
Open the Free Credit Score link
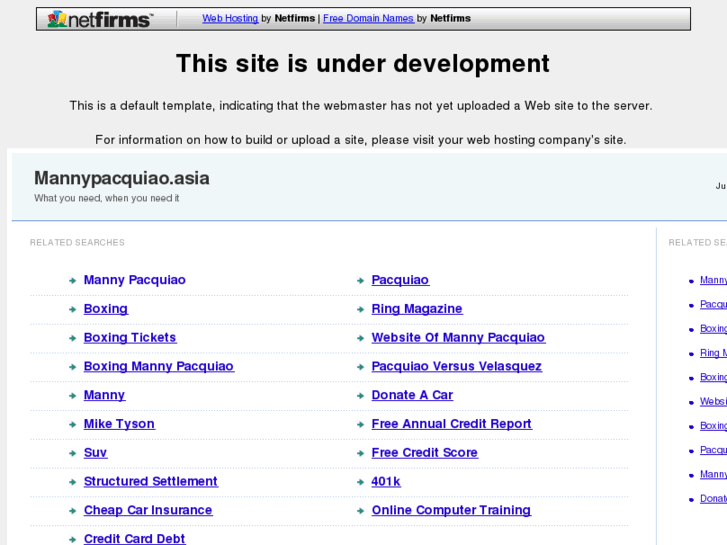point(425,453)
